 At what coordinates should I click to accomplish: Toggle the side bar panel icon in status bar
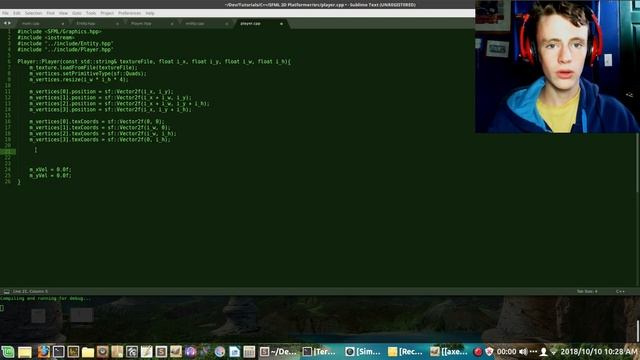coord(7,291)
